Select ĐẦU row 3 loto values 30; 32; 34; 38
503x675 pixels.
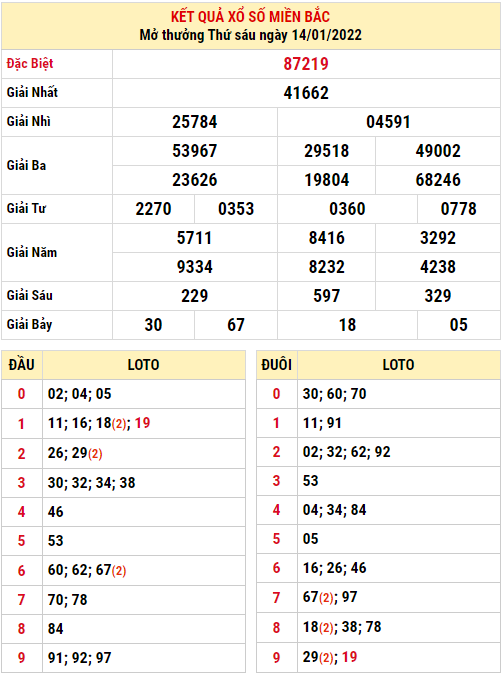point(91,483)
